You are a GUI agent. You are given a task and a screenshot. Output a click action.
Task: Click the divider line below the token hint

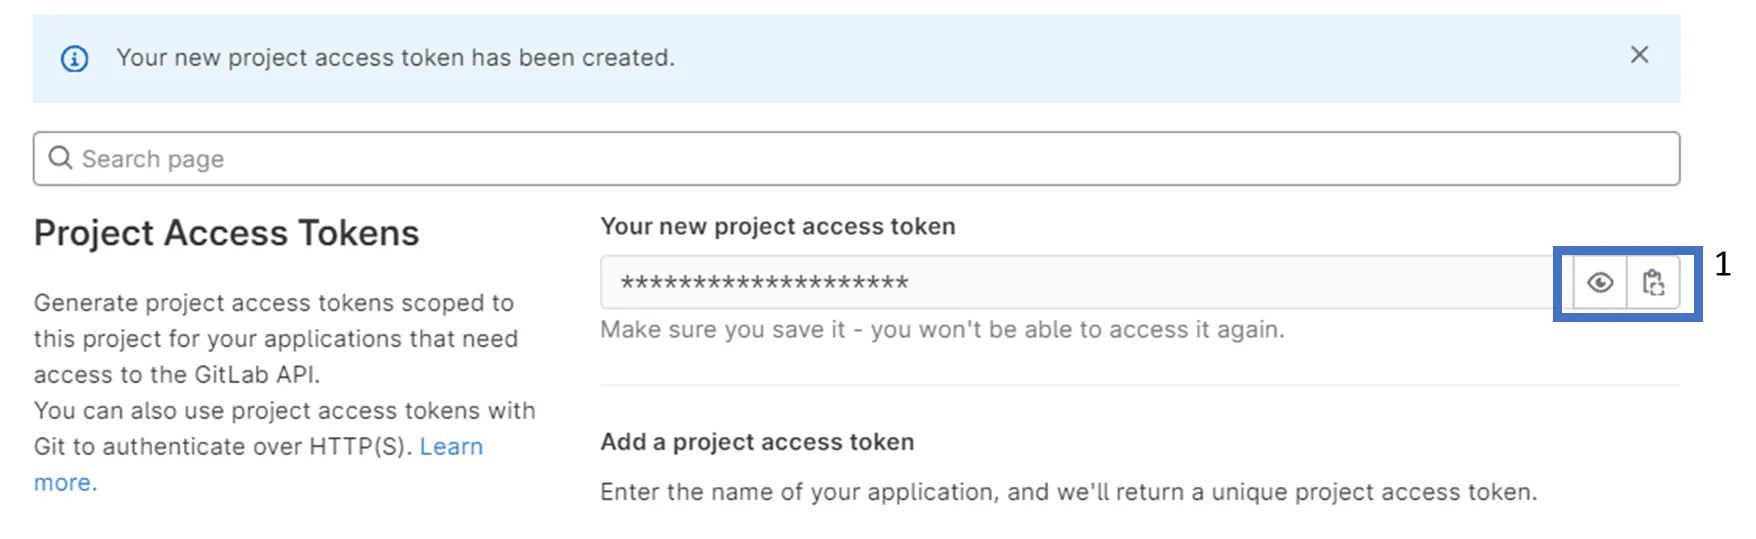pos(1140,385)
